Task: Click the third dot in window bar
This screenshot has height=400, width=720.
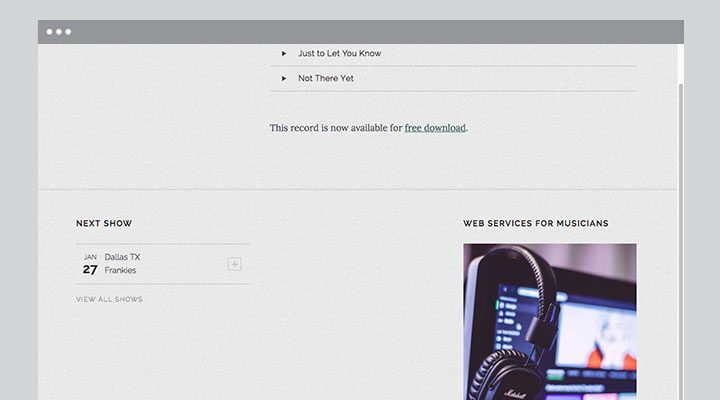Action: pyautogui.click(x=68, y=32)
